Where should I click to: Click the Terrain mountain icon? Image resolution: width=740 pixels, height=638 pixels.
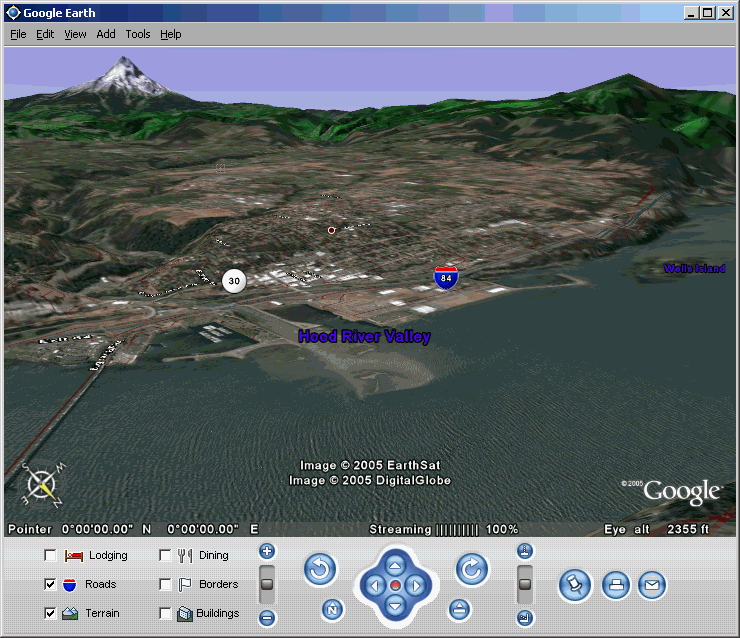click(x=70, y=613)
